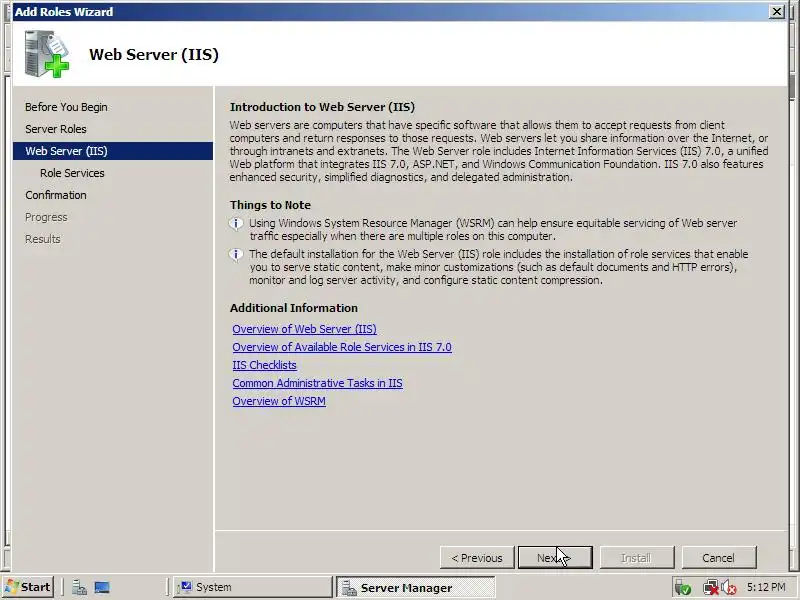This screenshot has height=600, width=800.
Task: Click the Next button
Action: (x=555, y=557)
